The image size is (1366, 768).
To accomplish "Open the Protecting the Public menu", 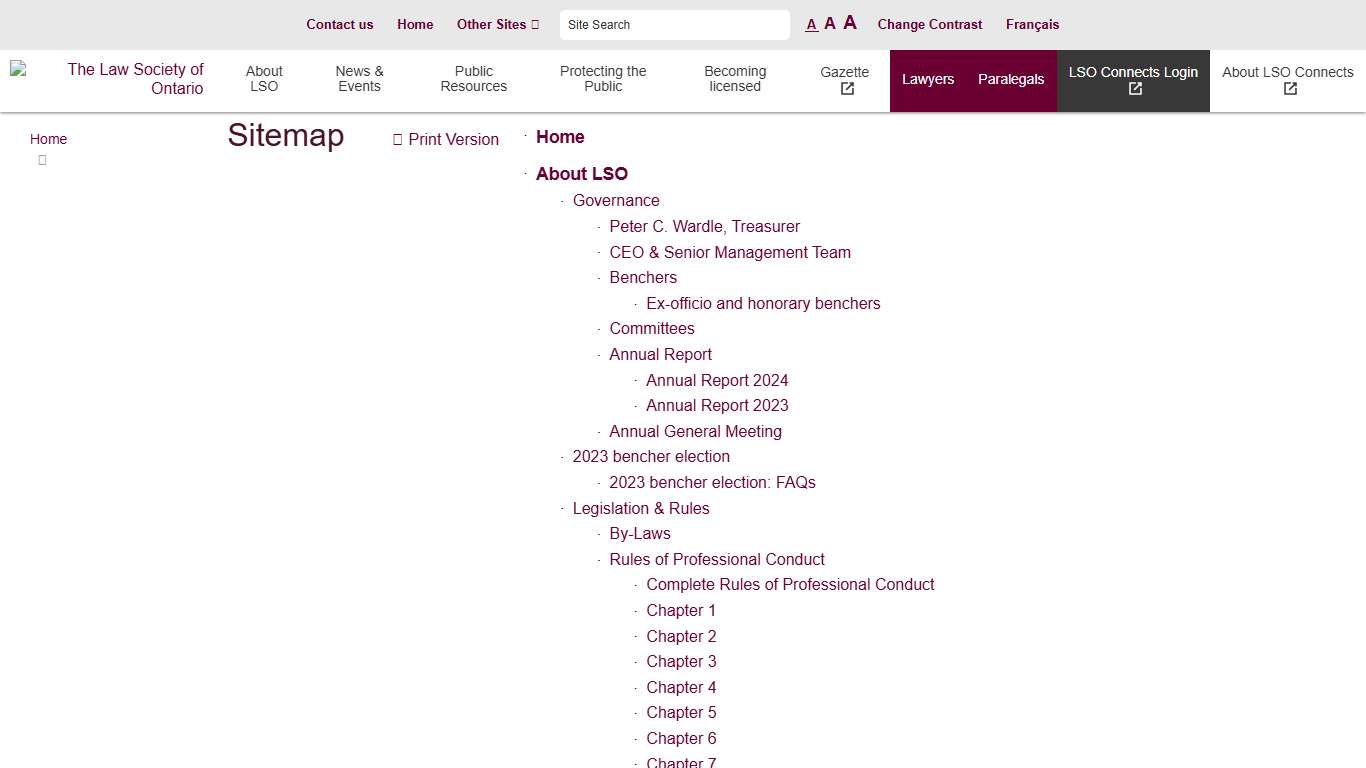I will tap(603, 79).
